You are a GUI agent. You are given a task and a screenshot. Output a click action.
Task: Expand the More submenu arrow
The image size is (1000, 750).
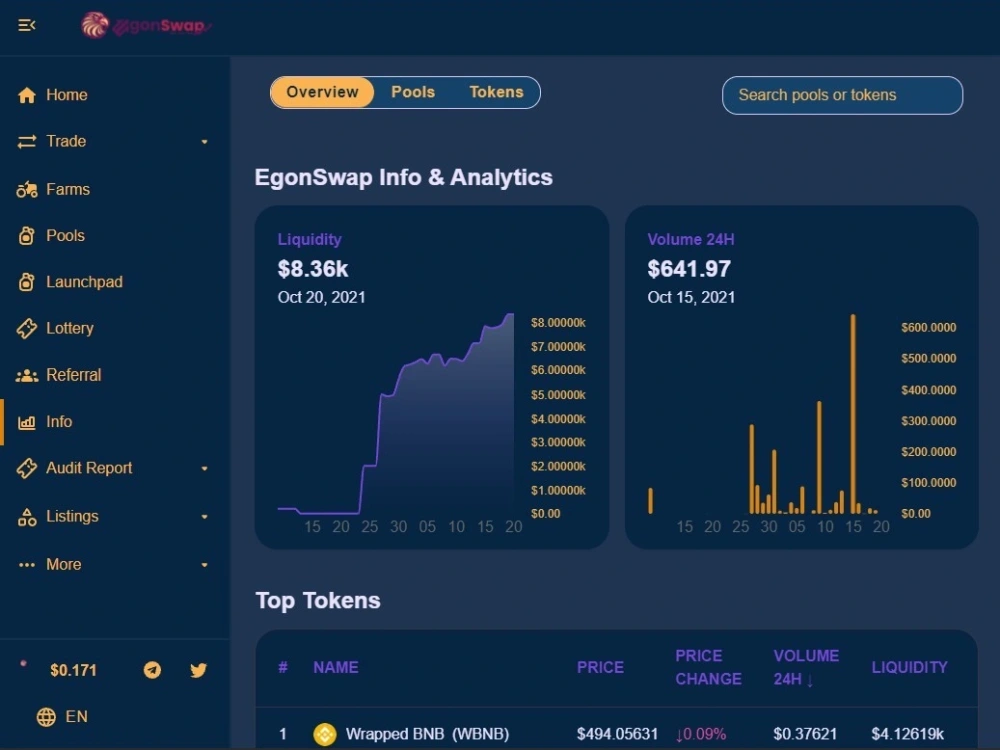[205, 565]
